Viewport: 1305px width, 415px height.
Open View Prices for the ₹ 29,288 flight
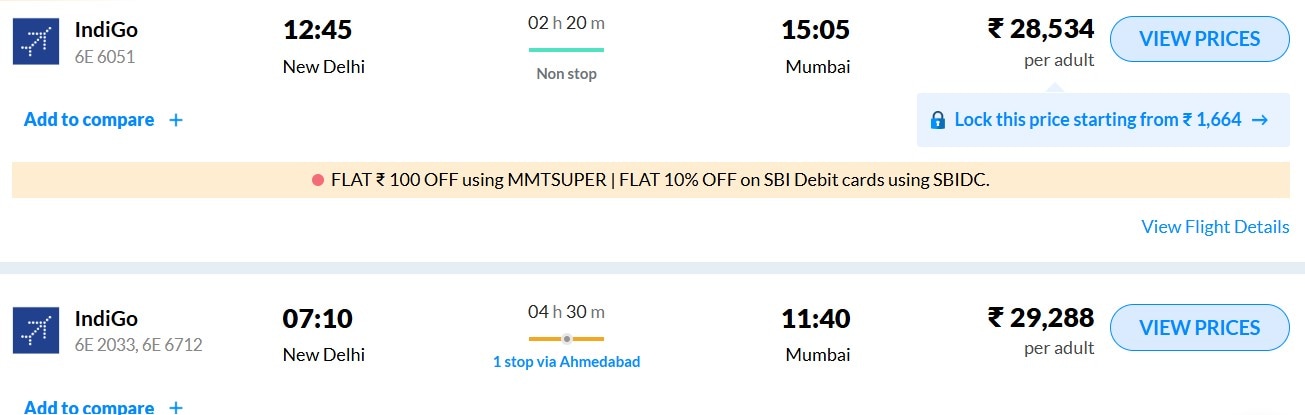[1200, 328]
